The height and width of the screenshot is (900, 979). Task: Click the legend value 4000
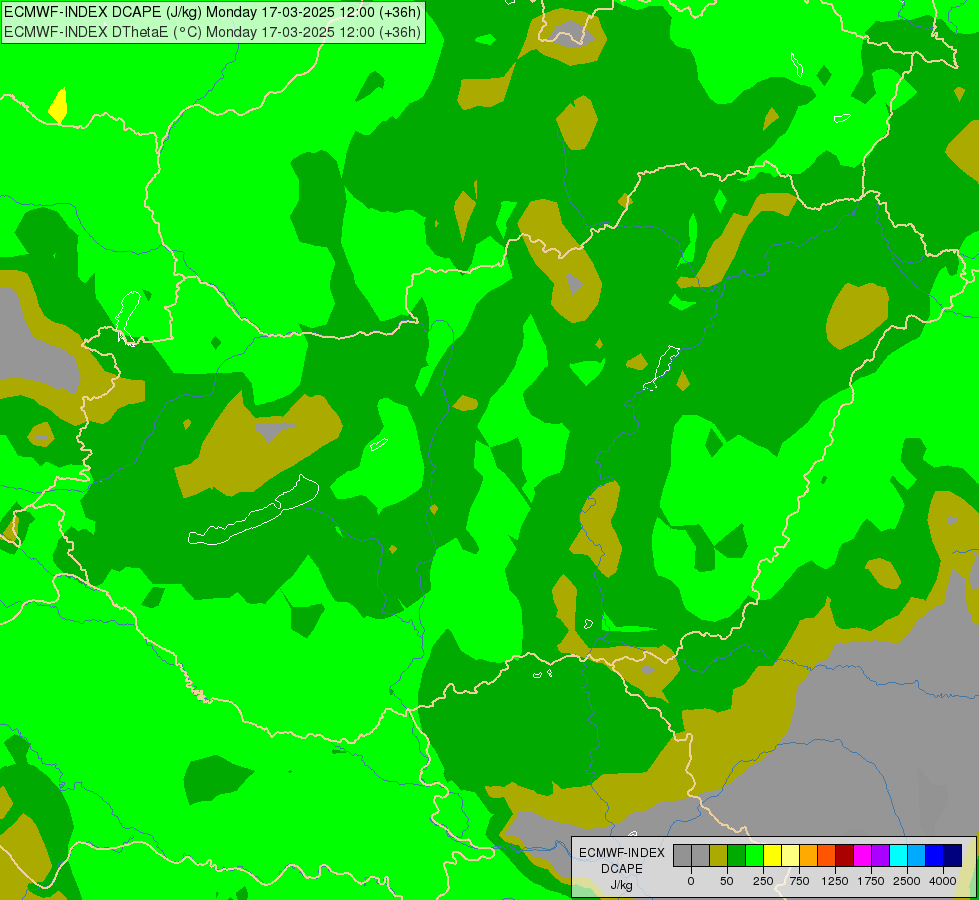click(943, 881)
